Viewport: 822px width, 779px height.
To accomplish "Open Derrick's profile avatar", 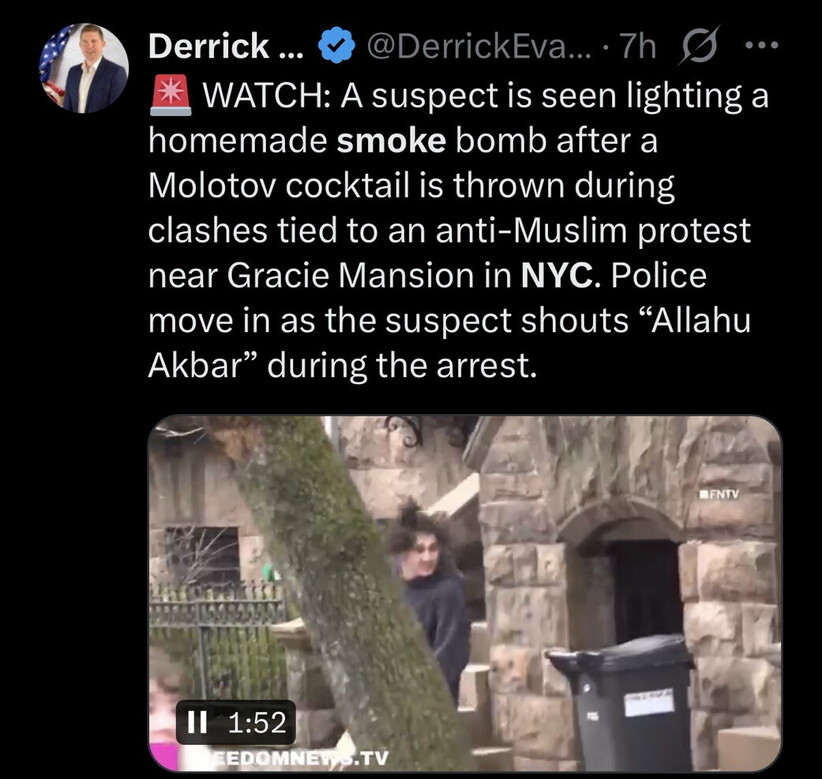I will [84, 68].
